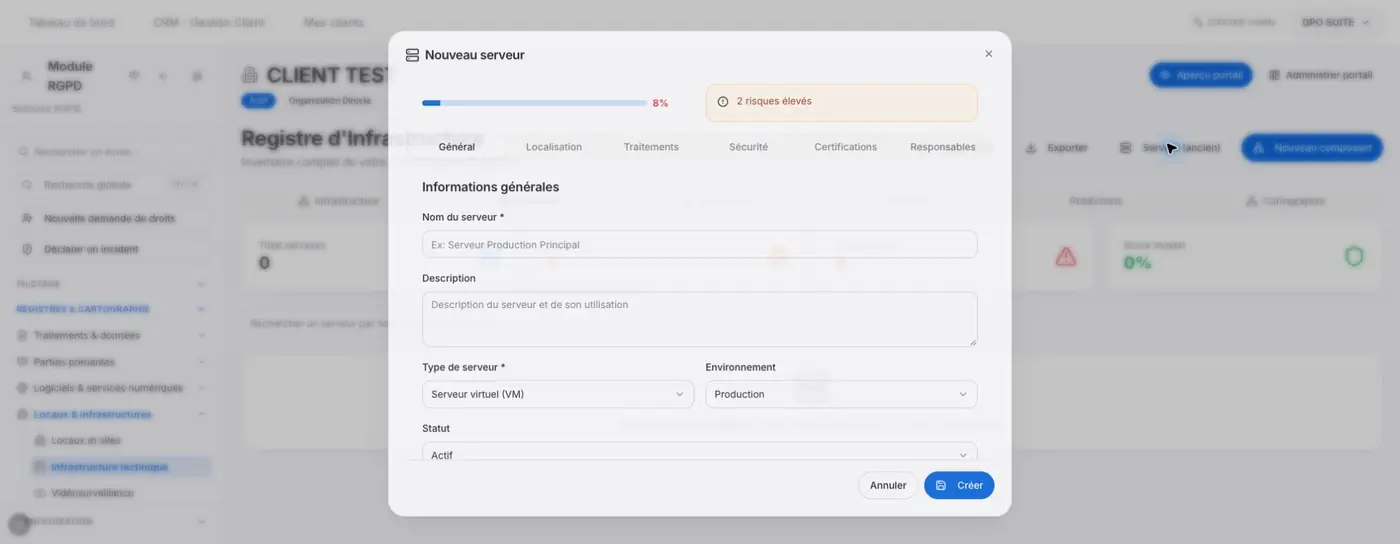This screenshot has width=1400, height=544.
Task: Open the Statut dropdown showing Actif
Action: coord(700,452)
